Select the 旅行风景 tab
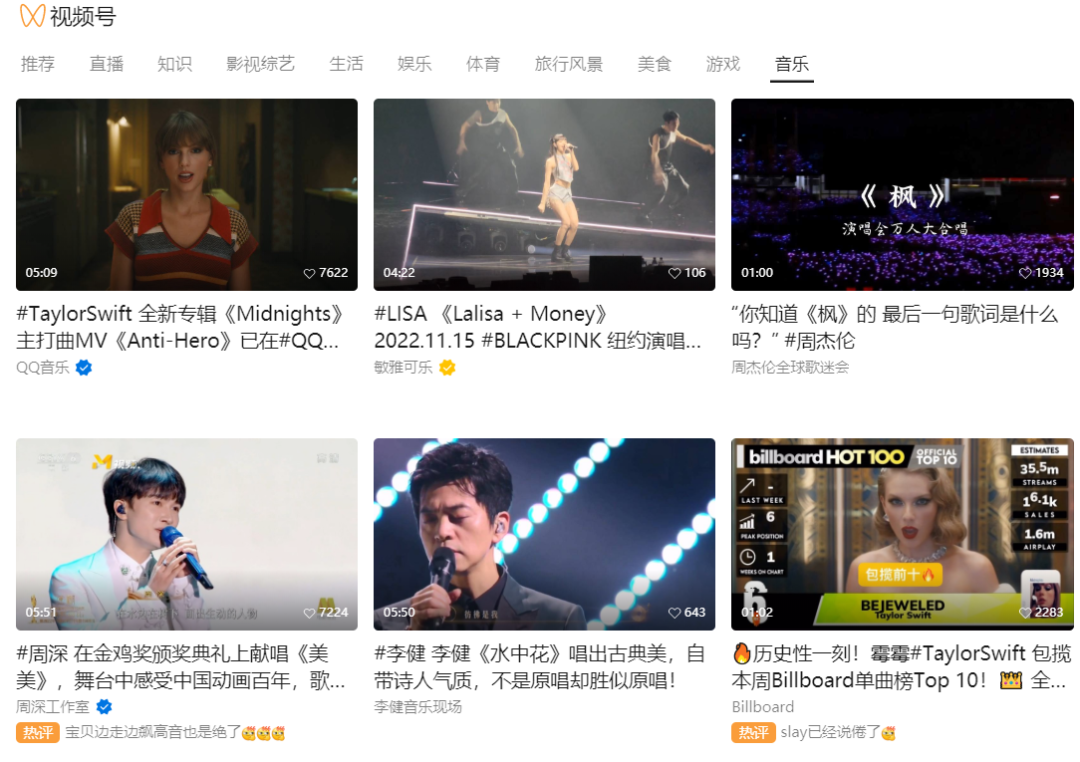This screenshot has height=762, width=1080. pyautogui.click(x=568, y=64)
